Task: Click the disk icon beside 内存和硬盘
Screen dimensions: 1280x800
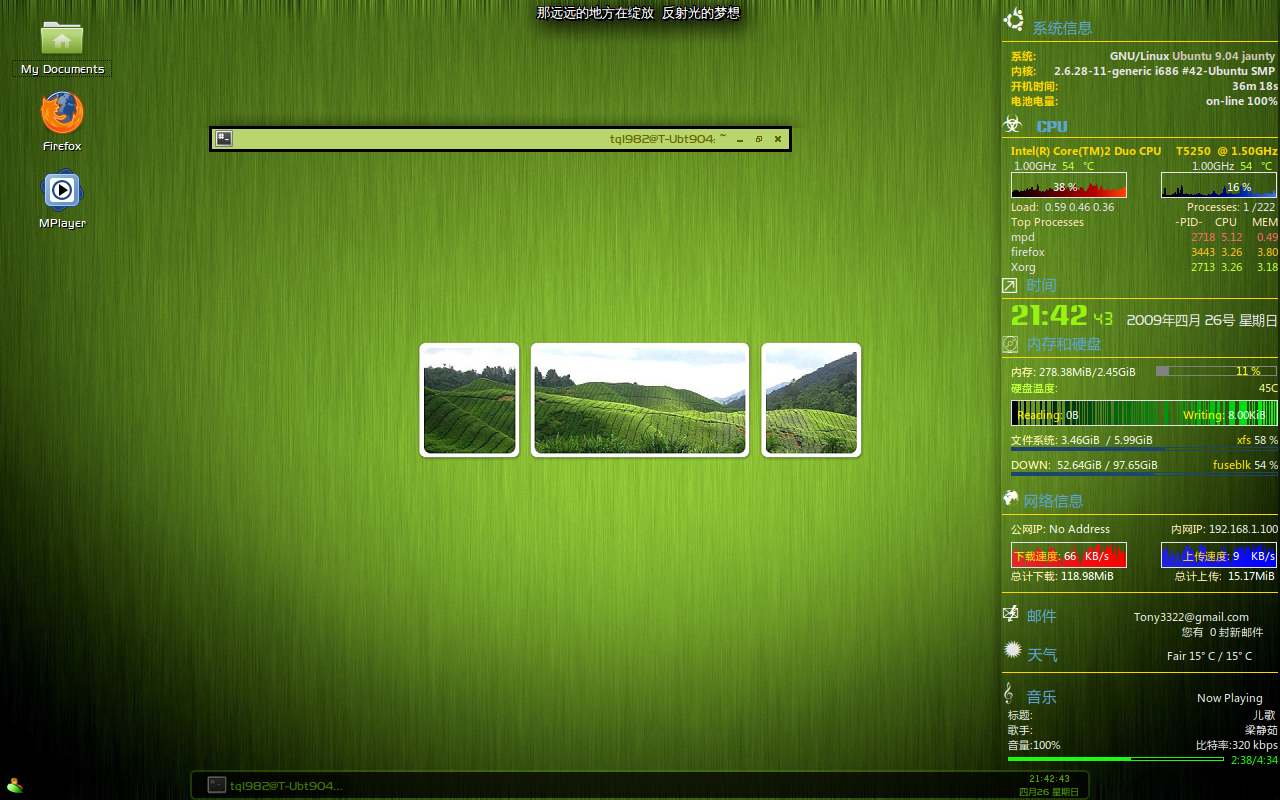Action: point(1010,344)
